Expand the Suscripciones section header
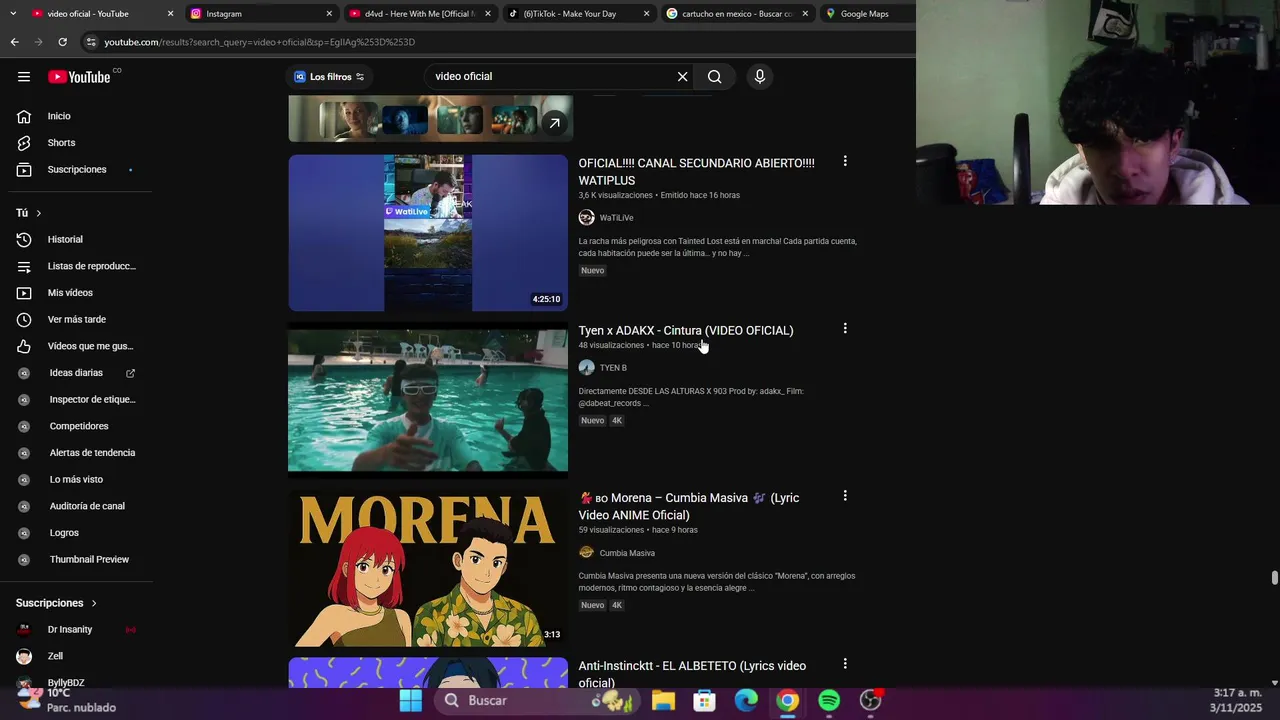 57,603
